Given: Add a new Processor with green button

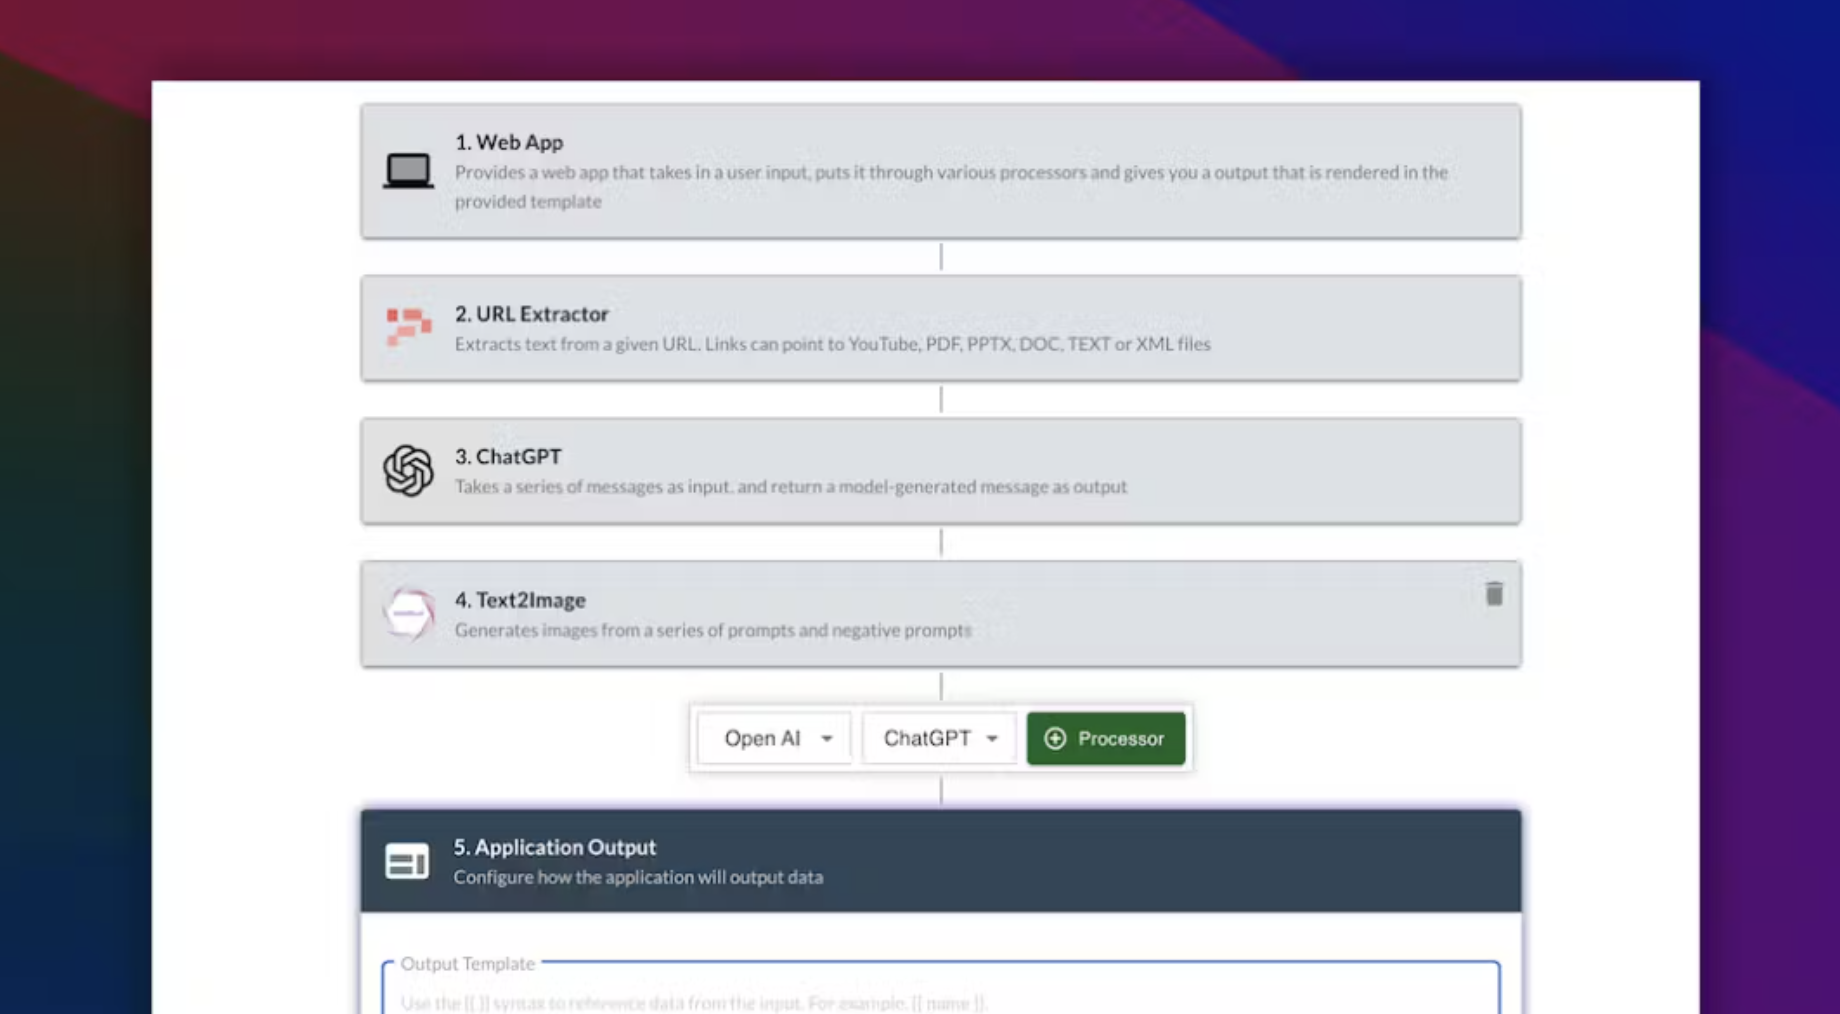Looking at the screenshot, I should [1106, 738].
